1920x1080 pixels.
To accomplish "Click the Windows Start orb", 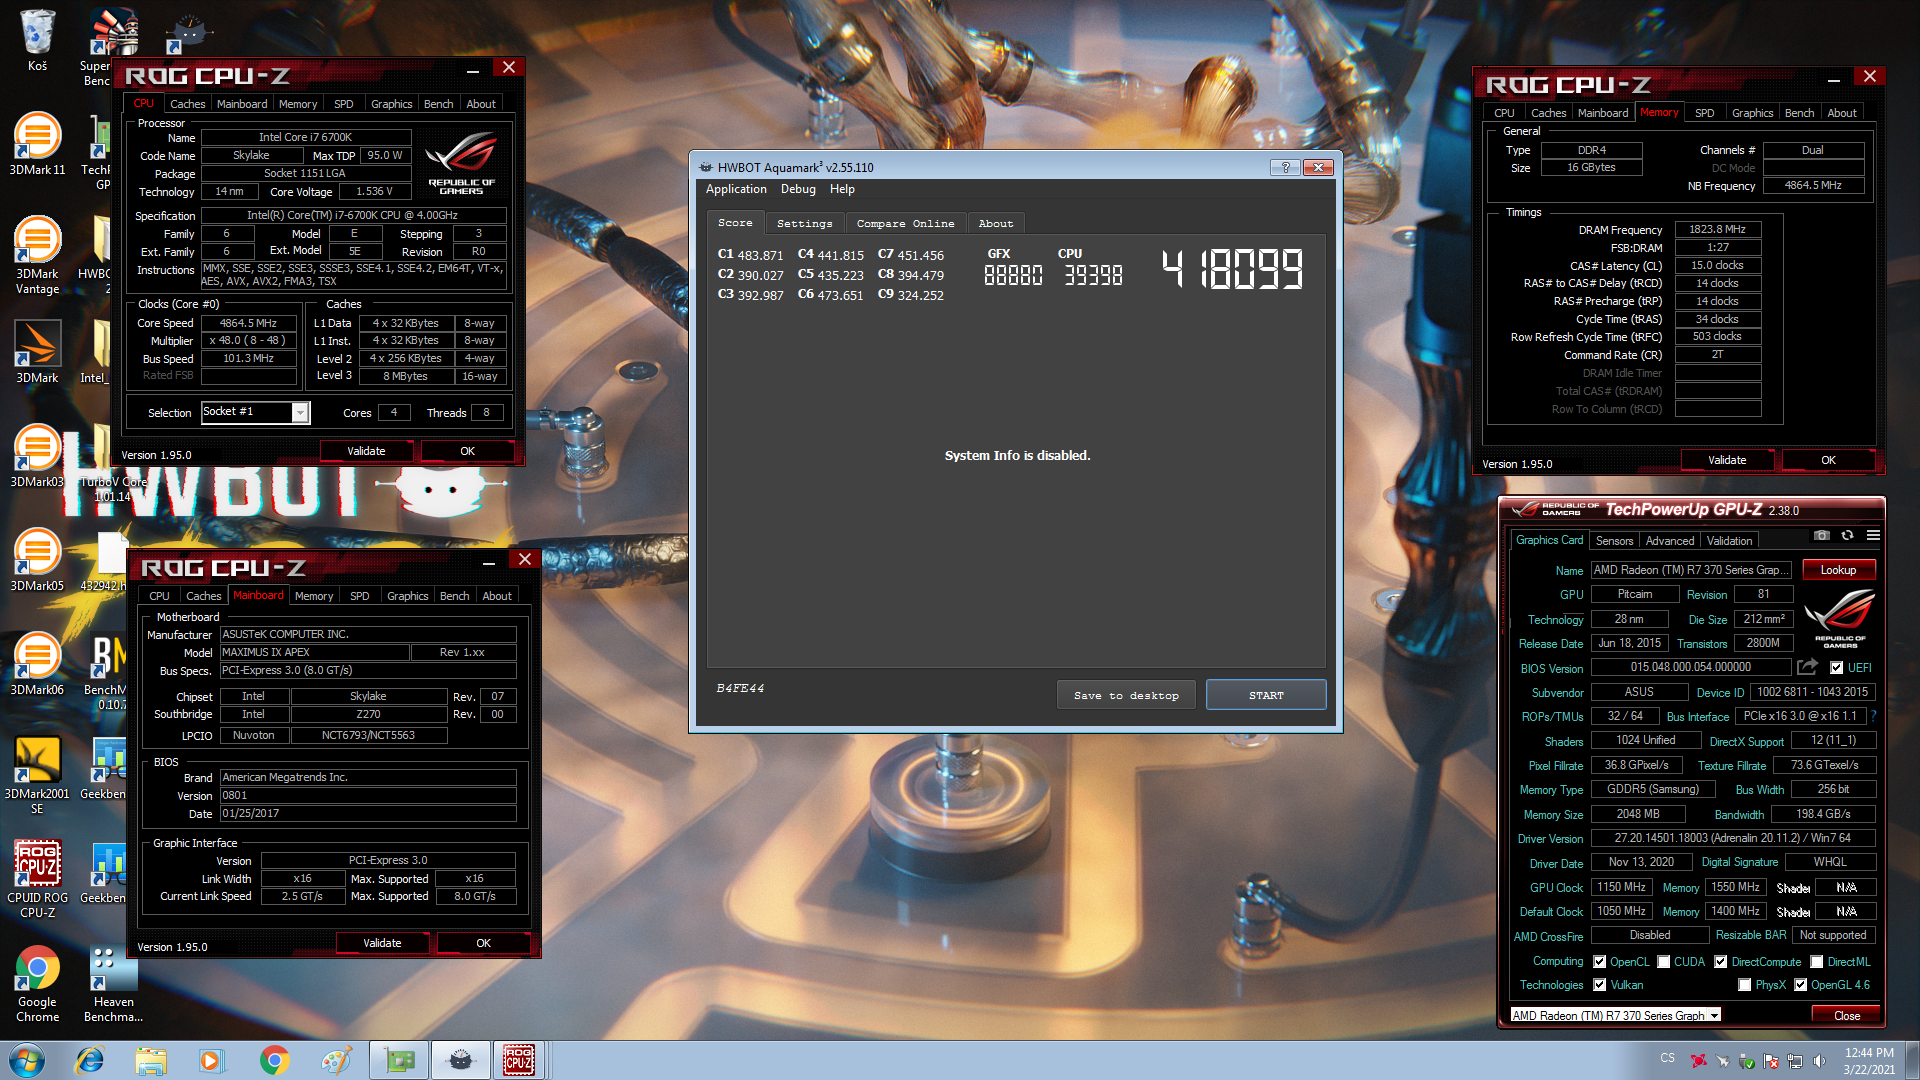I will [x=28, y=1060].
